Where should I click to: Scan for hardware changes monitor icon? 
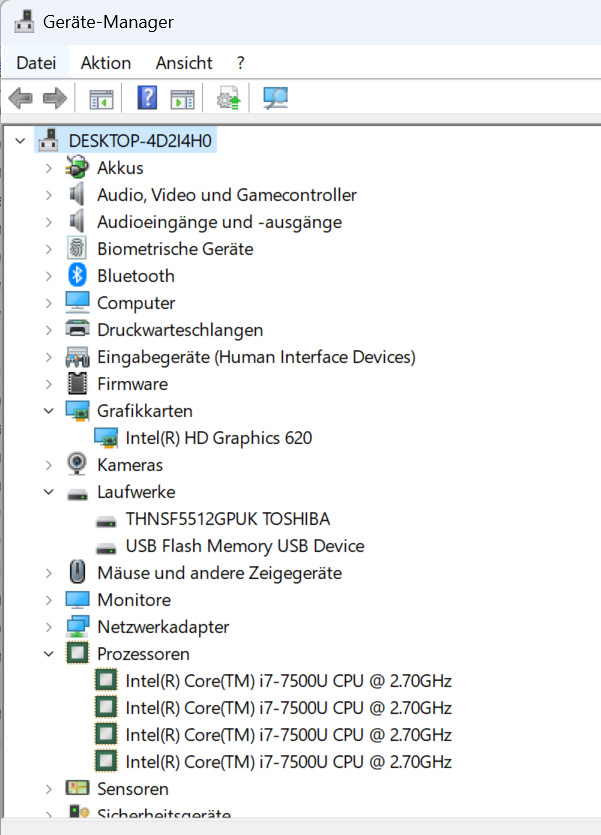coord(276,98)
